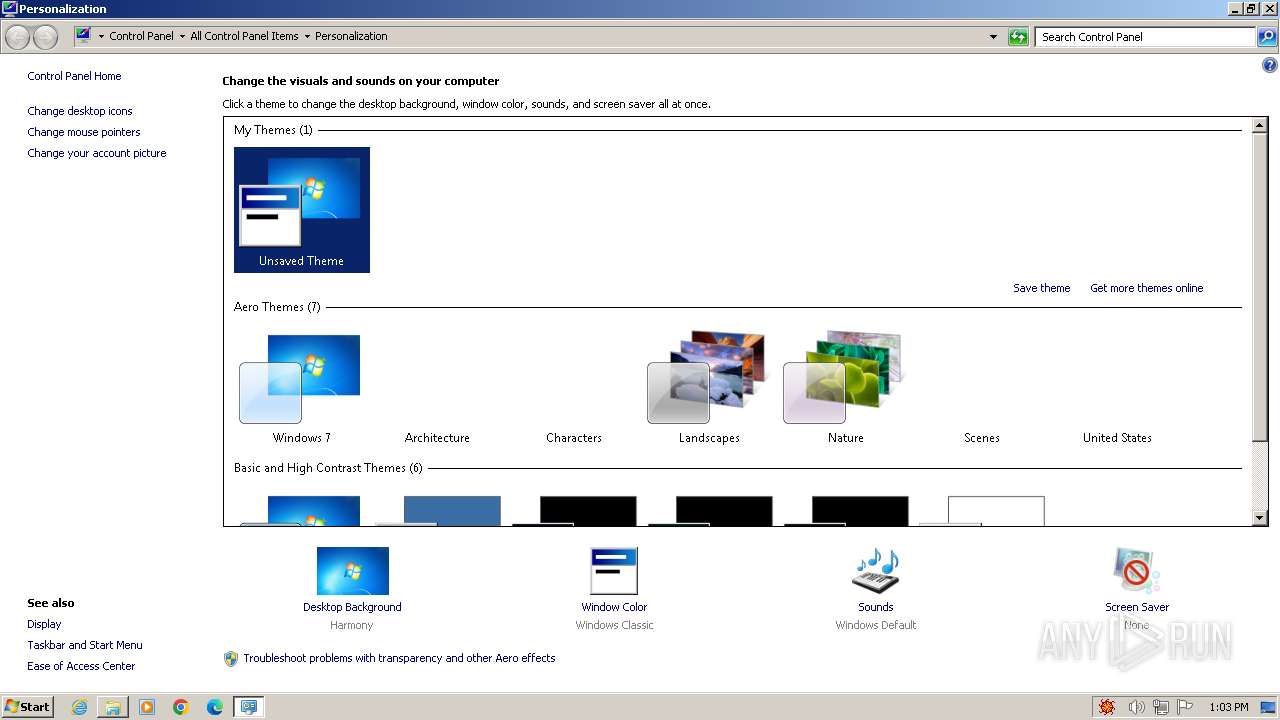Launch Windows Media Player from taskbar
Viewport: 1280px width, 720px height.
coord(147,707)
